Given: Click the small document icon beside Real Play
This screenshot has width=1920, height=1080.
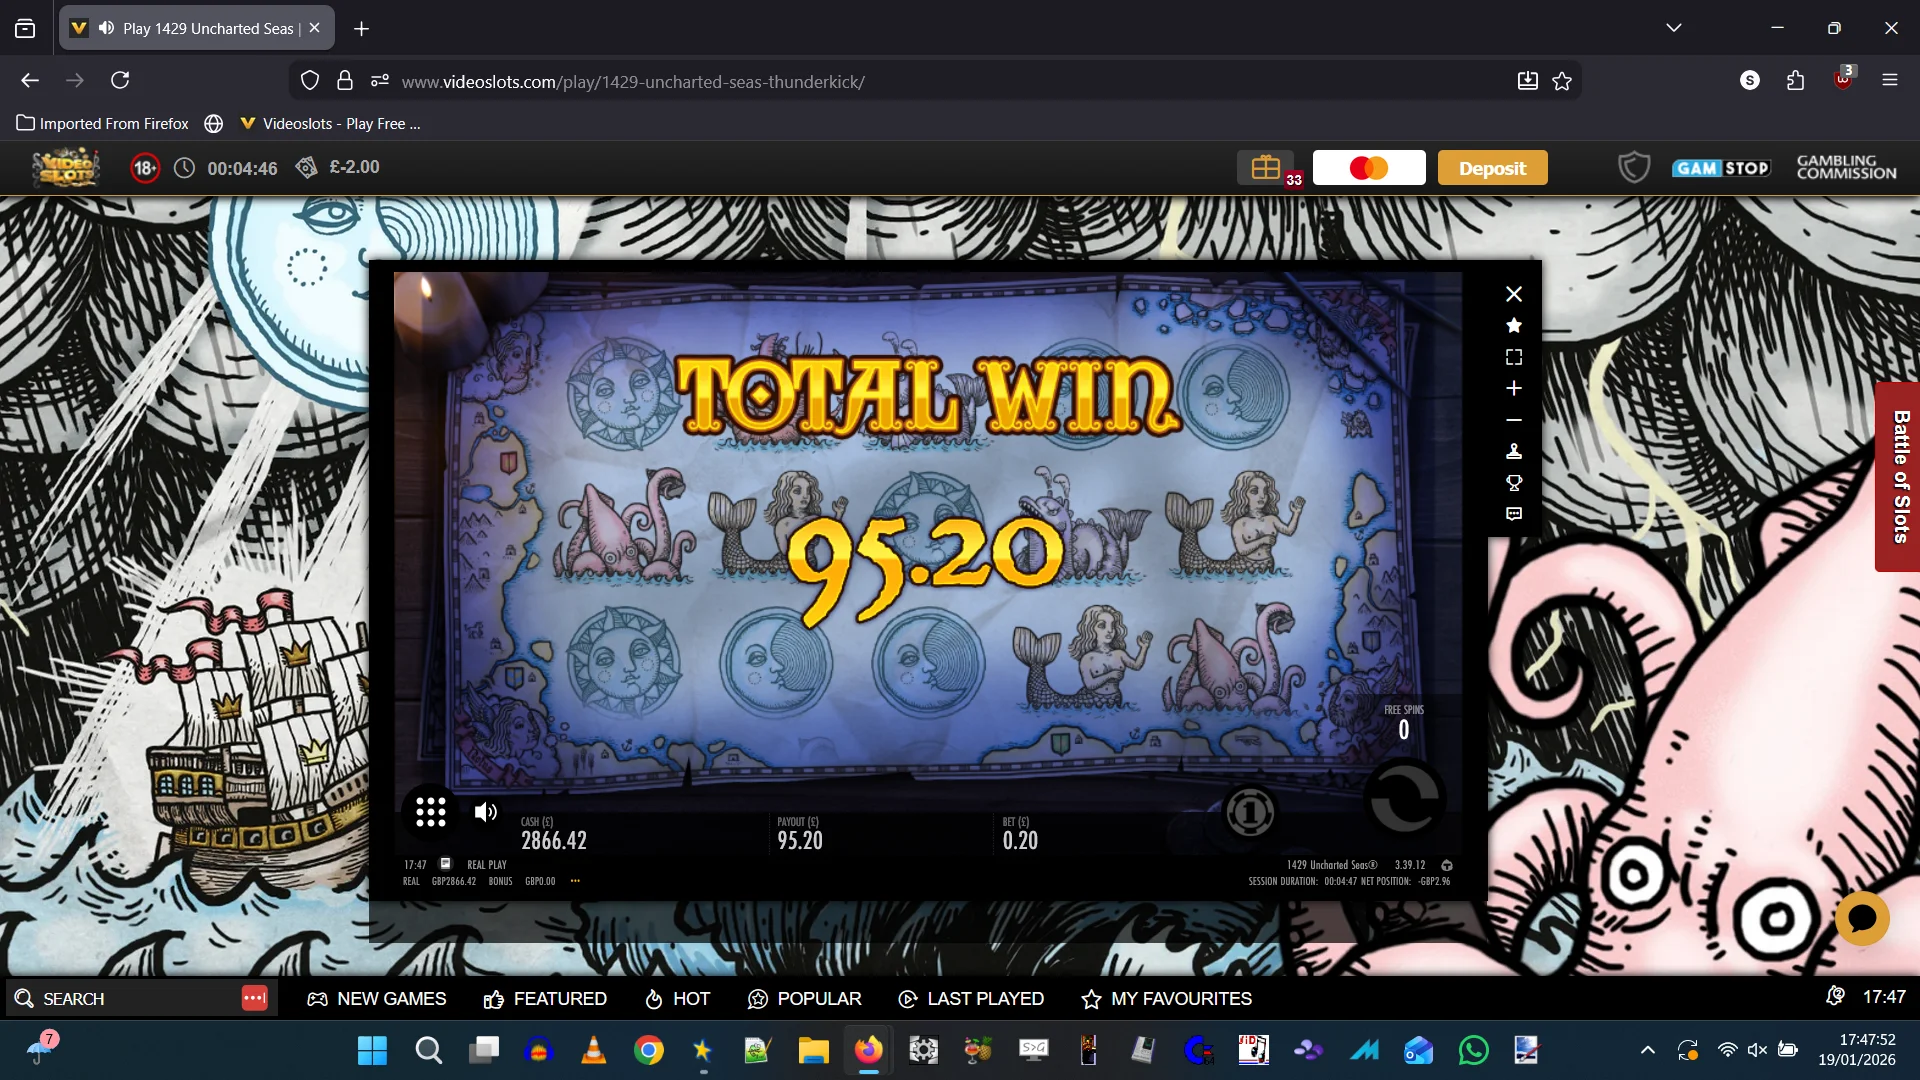Looking at the screenshot, I should click(x=445, y=864).
